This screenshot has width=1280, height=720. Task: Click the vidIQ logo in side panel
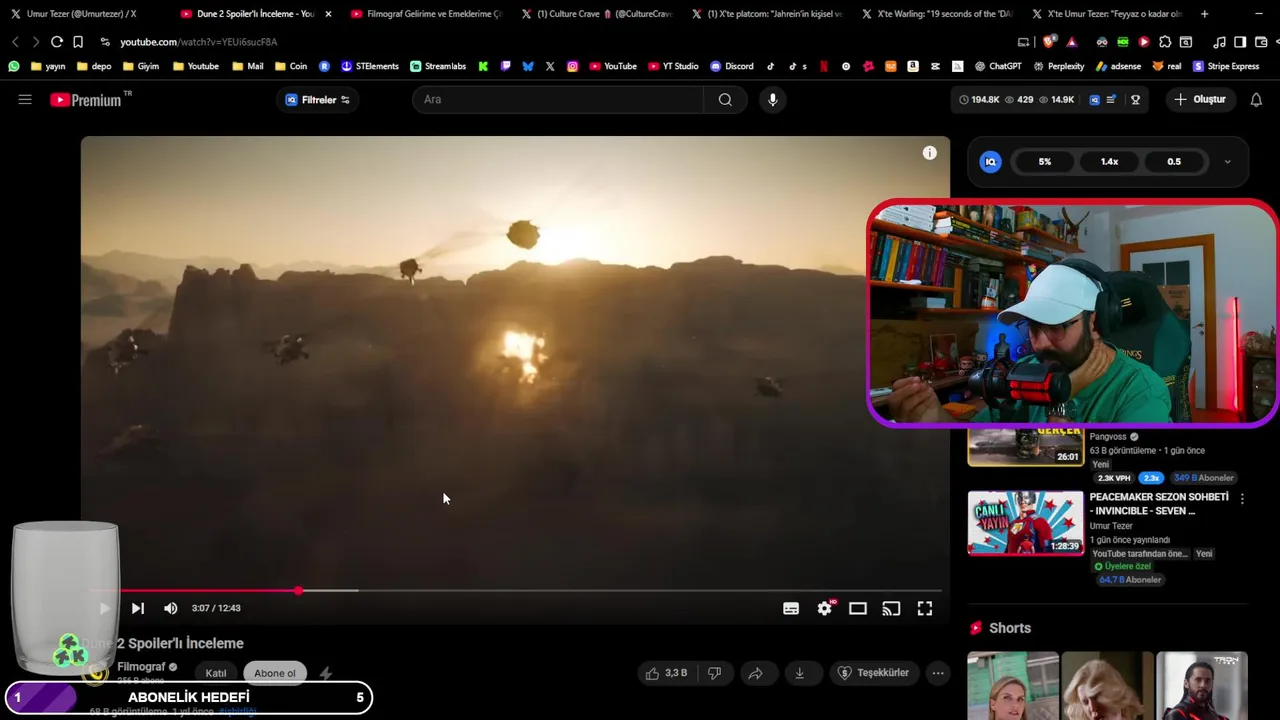(990, 162)
